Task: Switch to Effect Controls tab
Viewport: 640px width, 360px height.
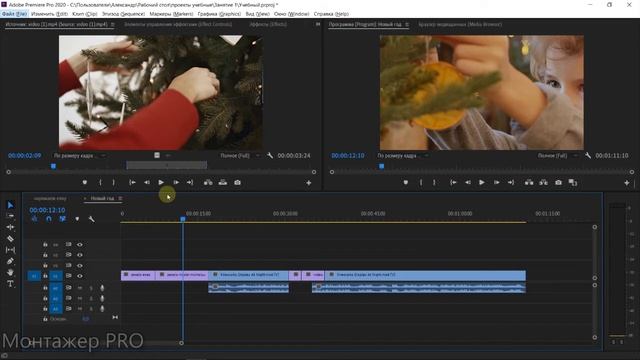Action: coord(178,24)
